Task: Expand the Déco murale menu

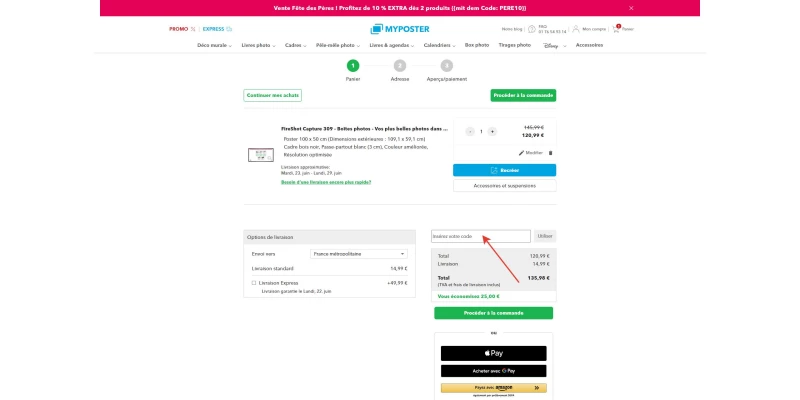Action: [214, 45]
